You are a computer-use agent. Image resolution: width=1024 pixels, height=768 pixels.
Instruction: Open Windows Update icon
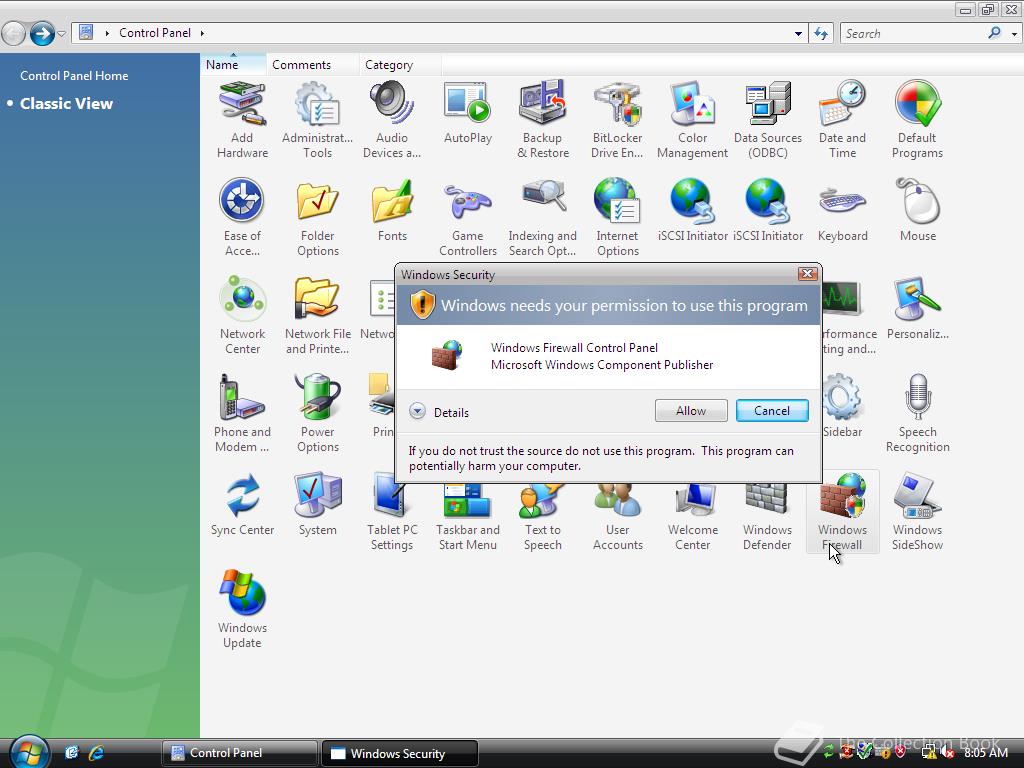click(x=242, y=609)
